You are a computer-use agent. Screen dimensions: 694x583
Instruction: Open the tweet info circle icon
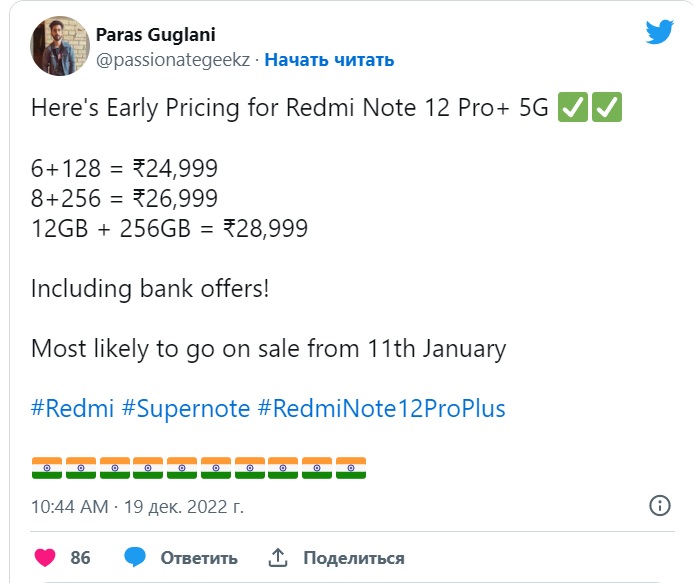(660, 505)
